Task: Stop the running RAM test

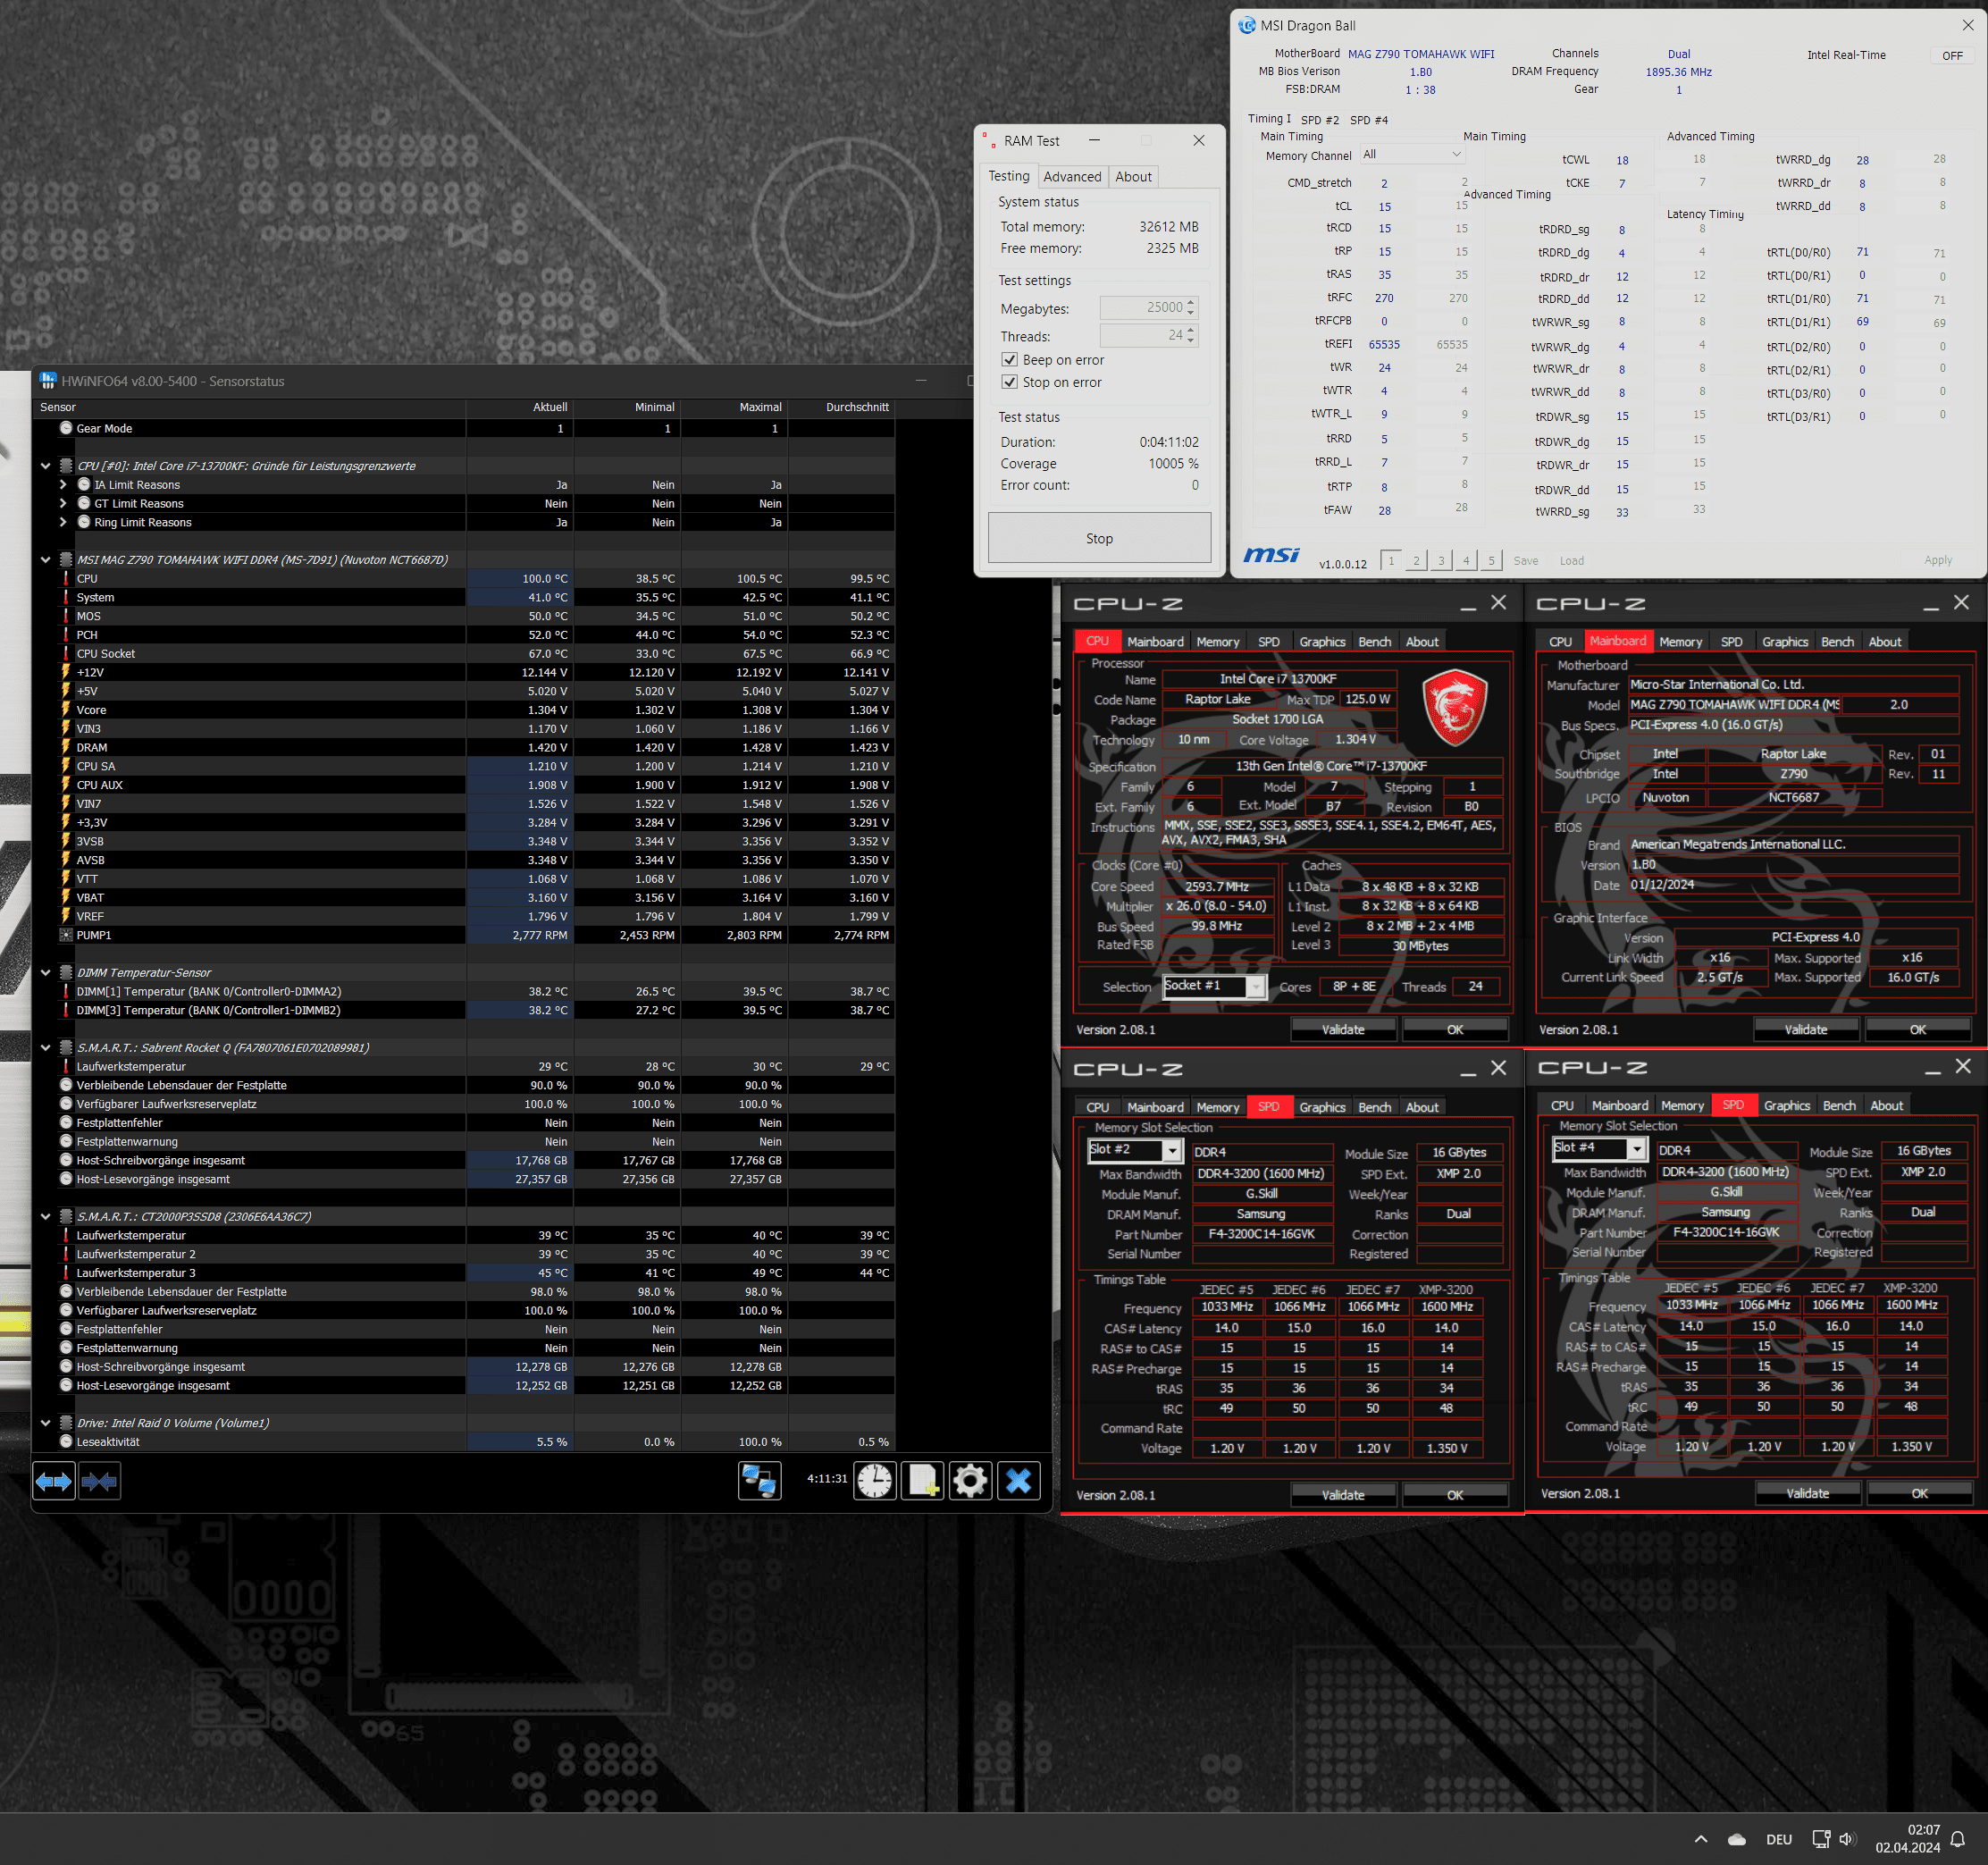Action: tap(1099, 538)
